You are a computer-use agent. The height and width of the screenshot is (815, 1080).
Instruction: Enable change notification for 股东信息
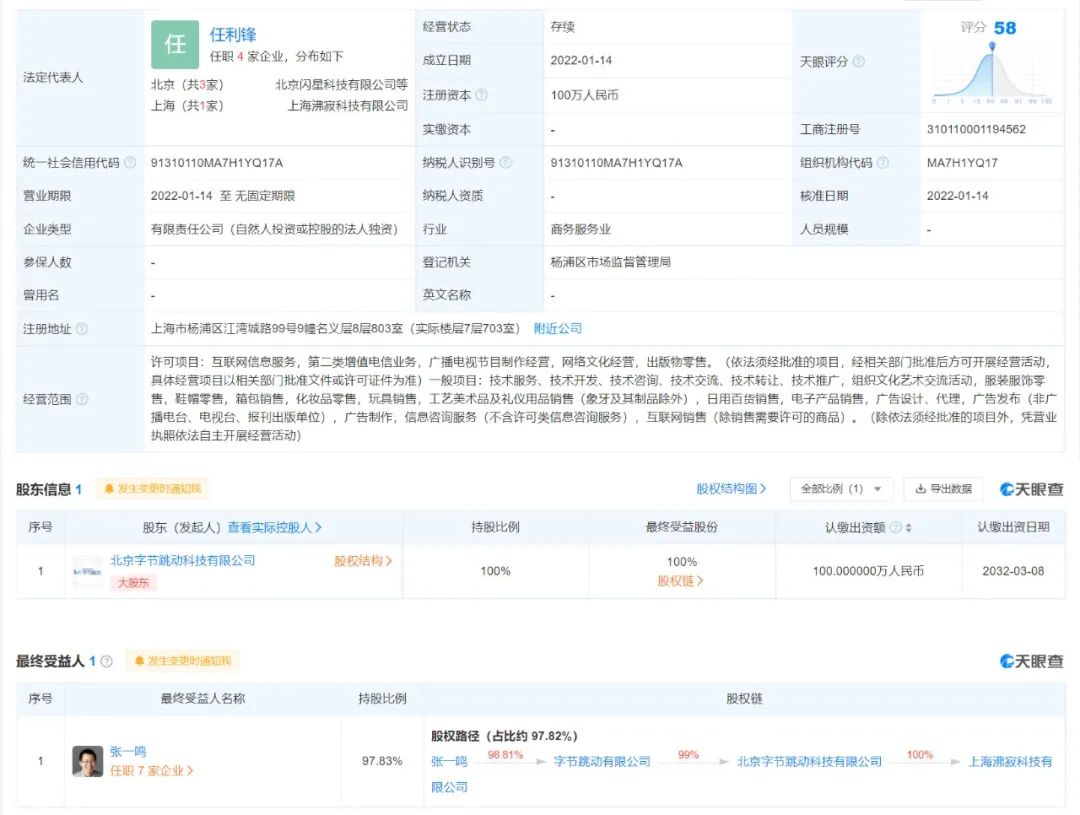(x=153, y=489)
